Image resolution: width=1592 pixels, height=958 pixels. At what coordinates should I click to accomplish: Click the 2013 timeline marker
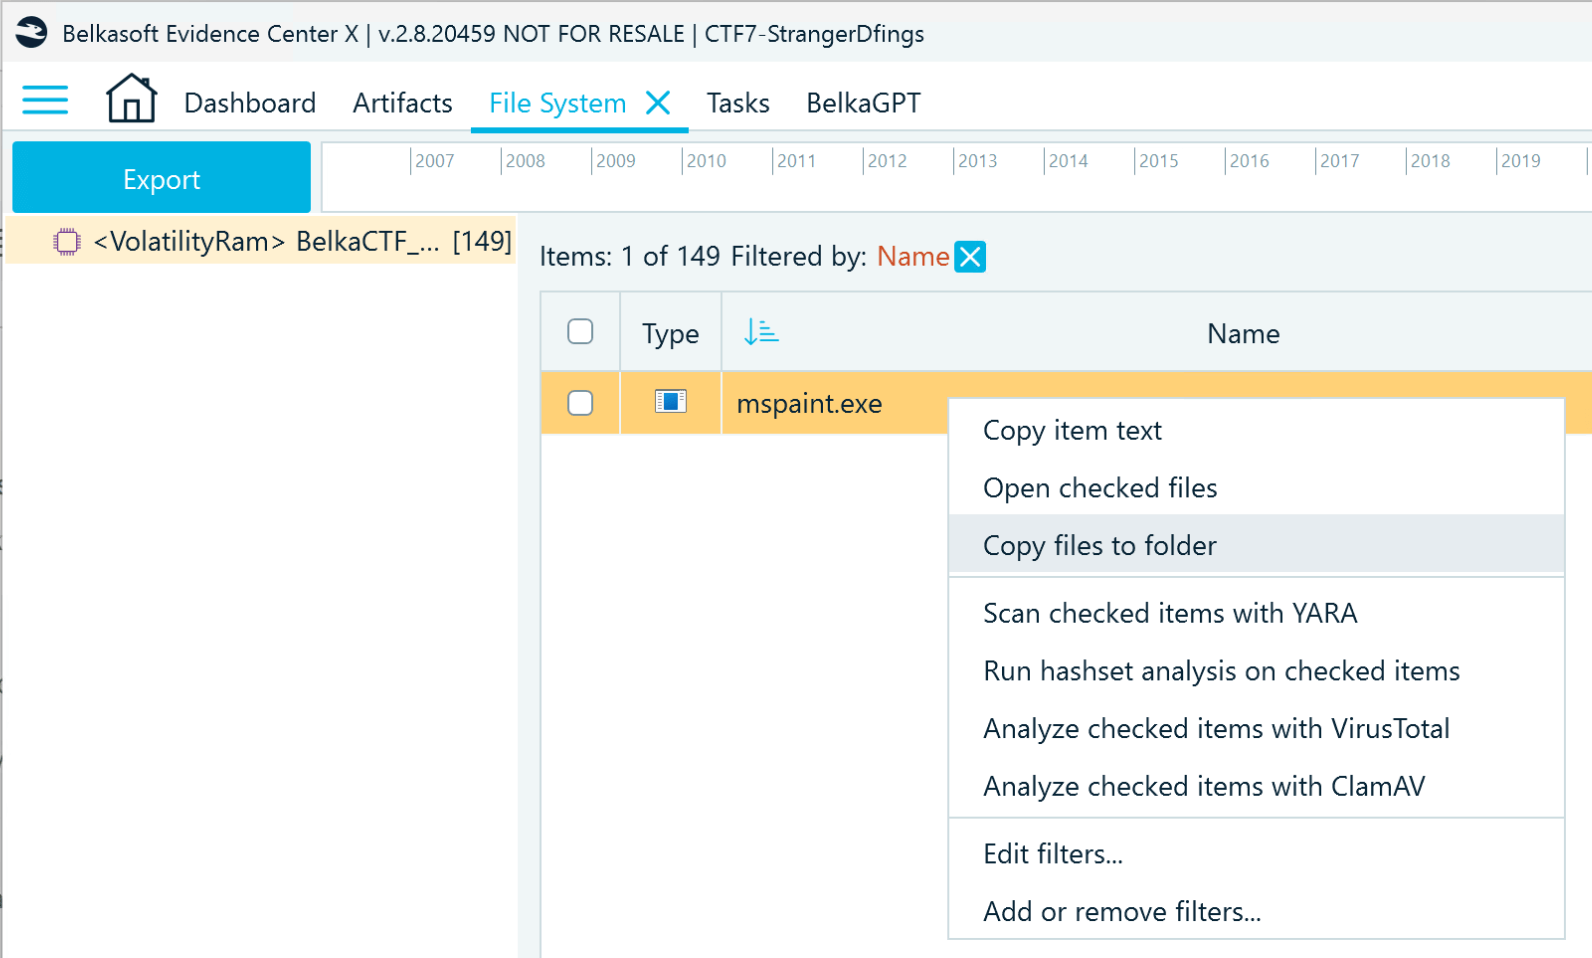click(978, 161)
